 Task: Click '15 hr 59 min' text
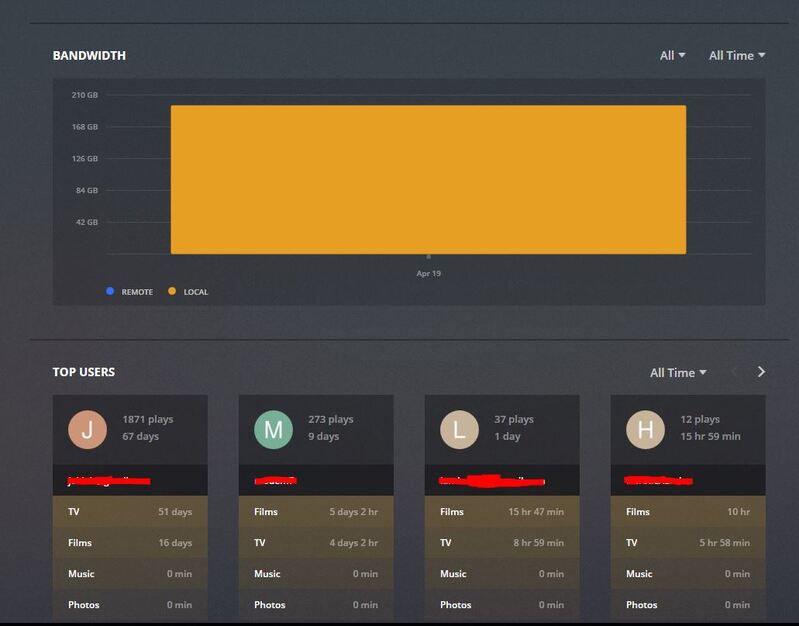[710, 436]
